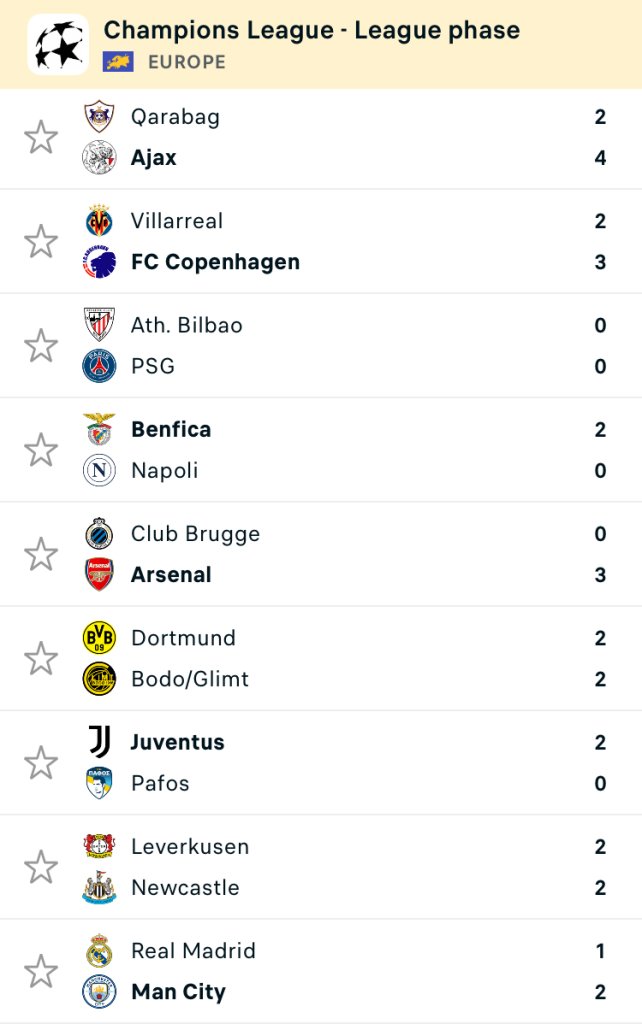Click the Champions League competition logo
This screenshot has width=642, height=1024.
point(58,45)
